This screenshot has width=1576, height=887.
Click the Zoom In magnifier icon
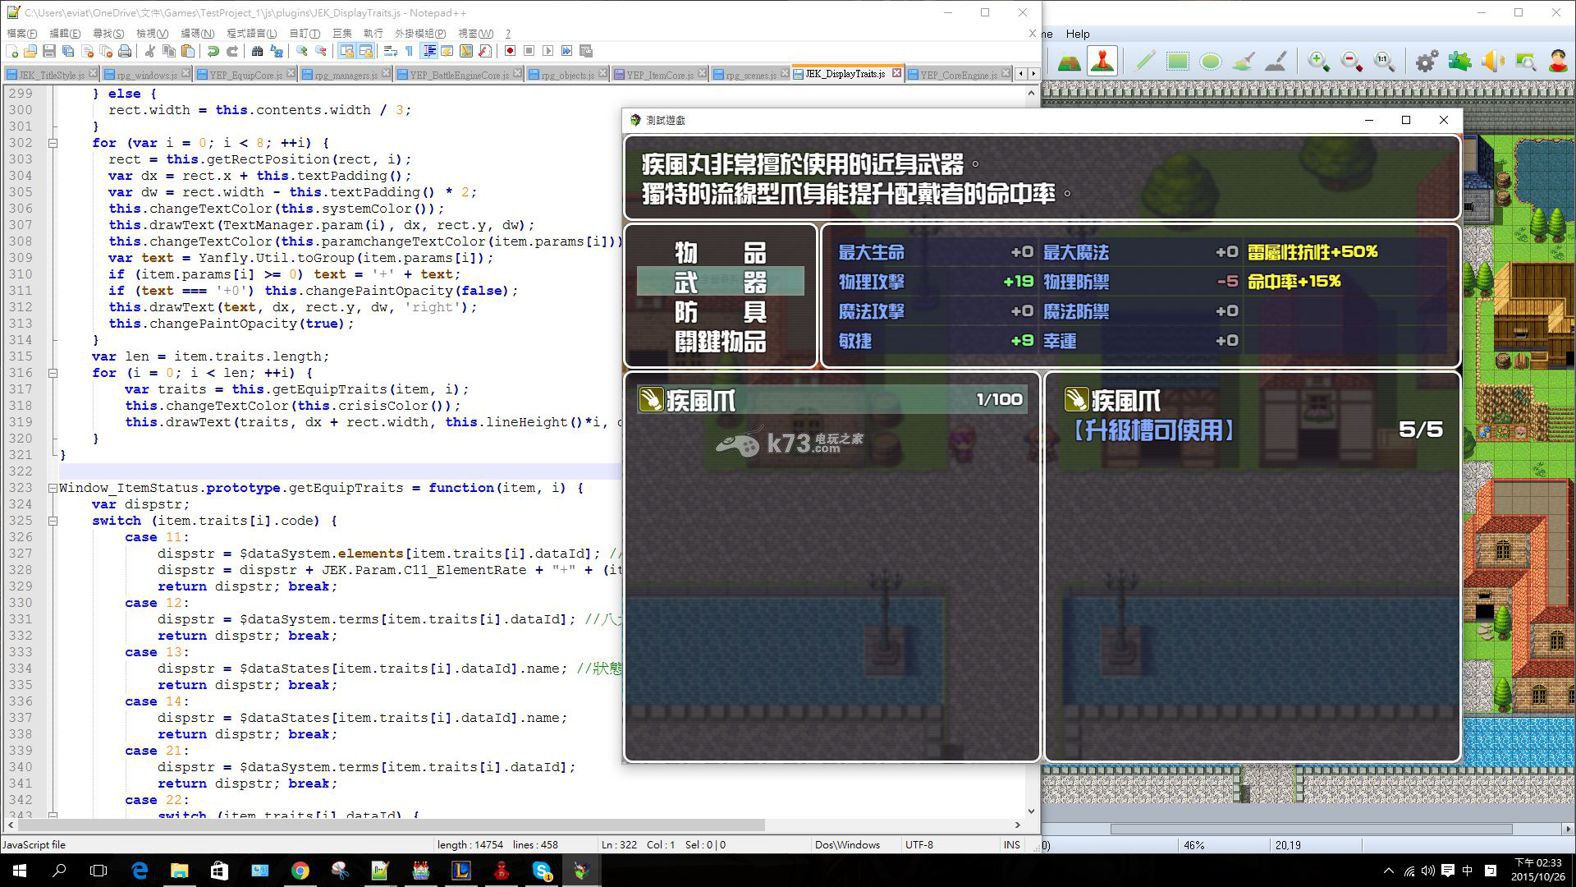1319,61
